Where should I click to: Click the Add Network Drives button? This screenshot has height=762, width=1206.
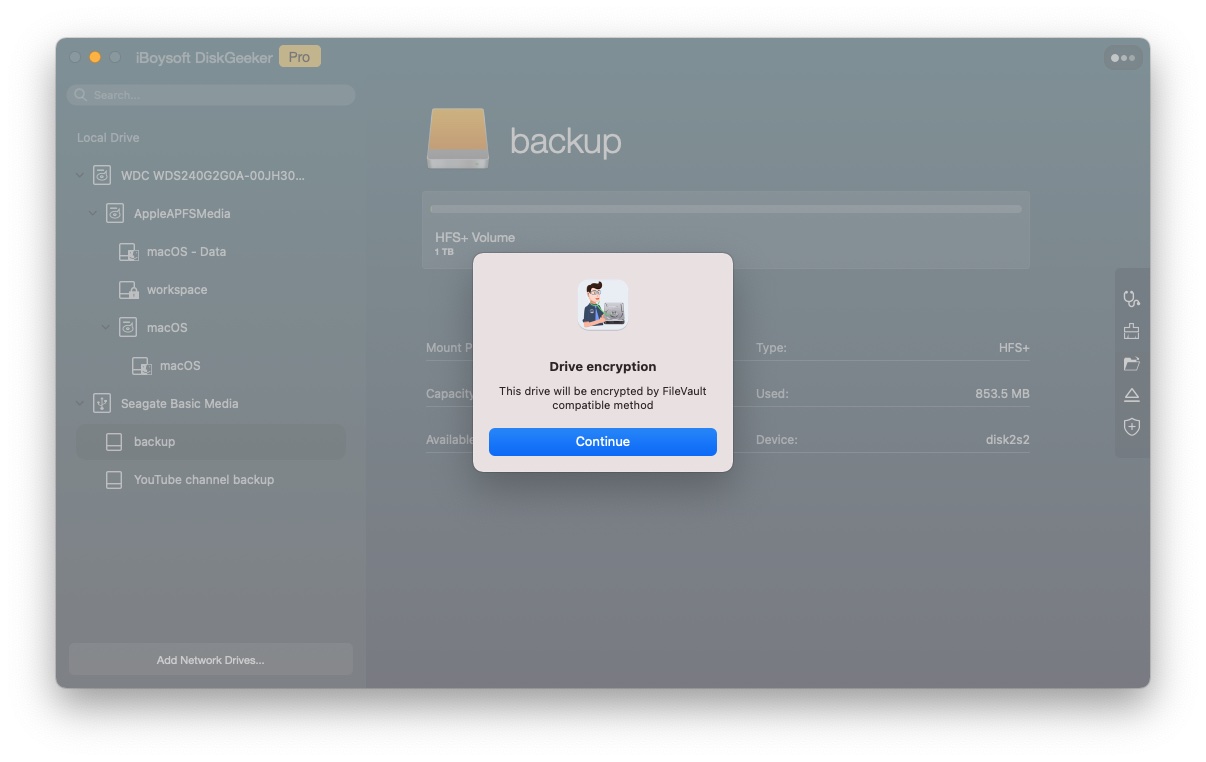(210, 659)
